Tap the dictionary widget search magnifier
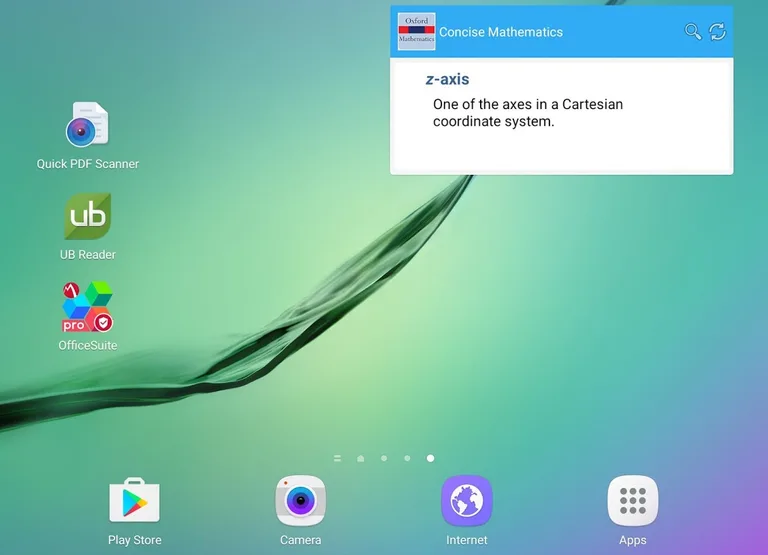 pos(692,32)
